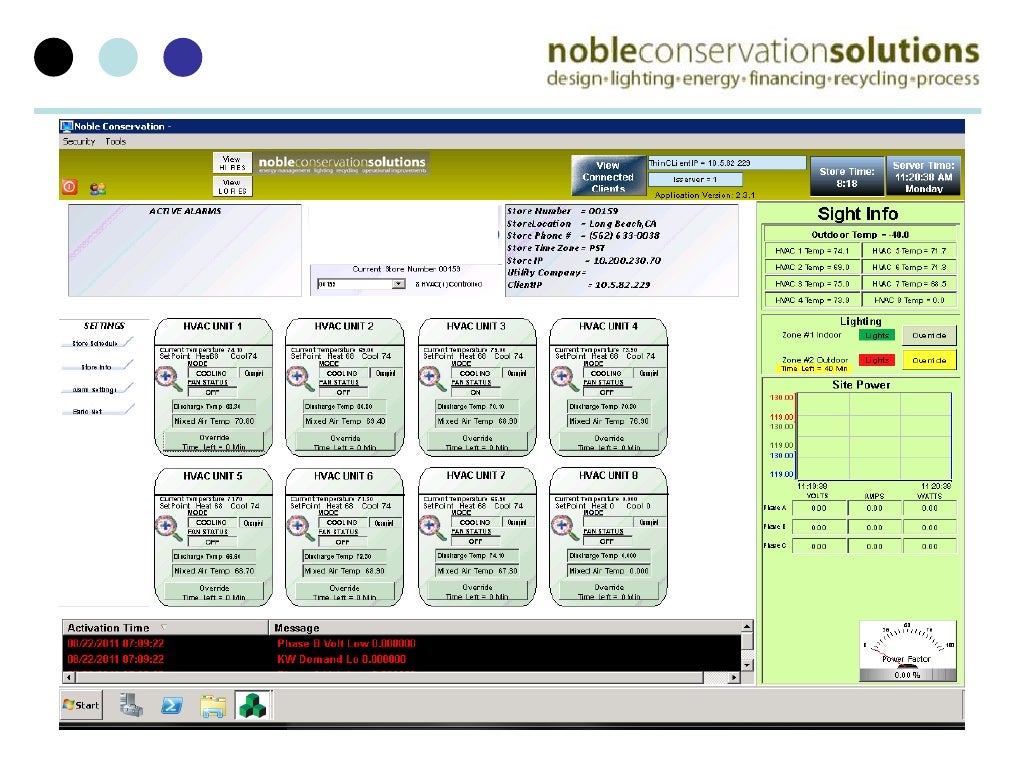Click the Message column header
This screenshot has height=768, width=1024.
504,628
